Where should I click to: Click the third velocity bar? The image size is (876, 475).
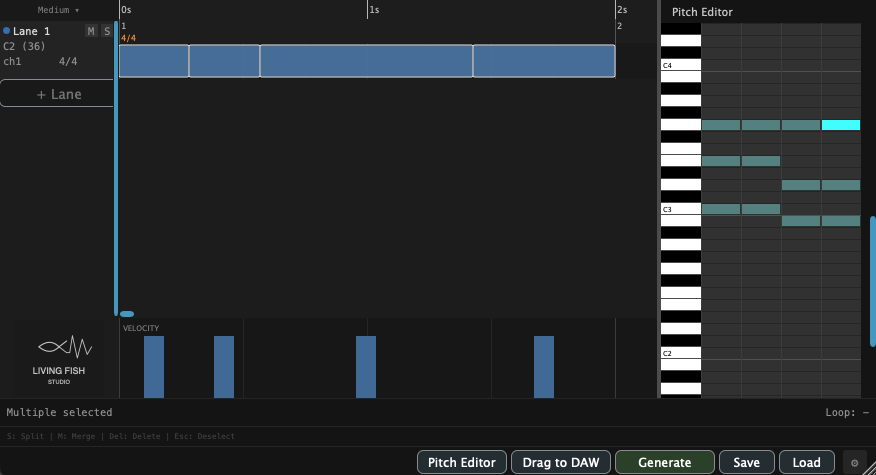click(x=366, y=367)
